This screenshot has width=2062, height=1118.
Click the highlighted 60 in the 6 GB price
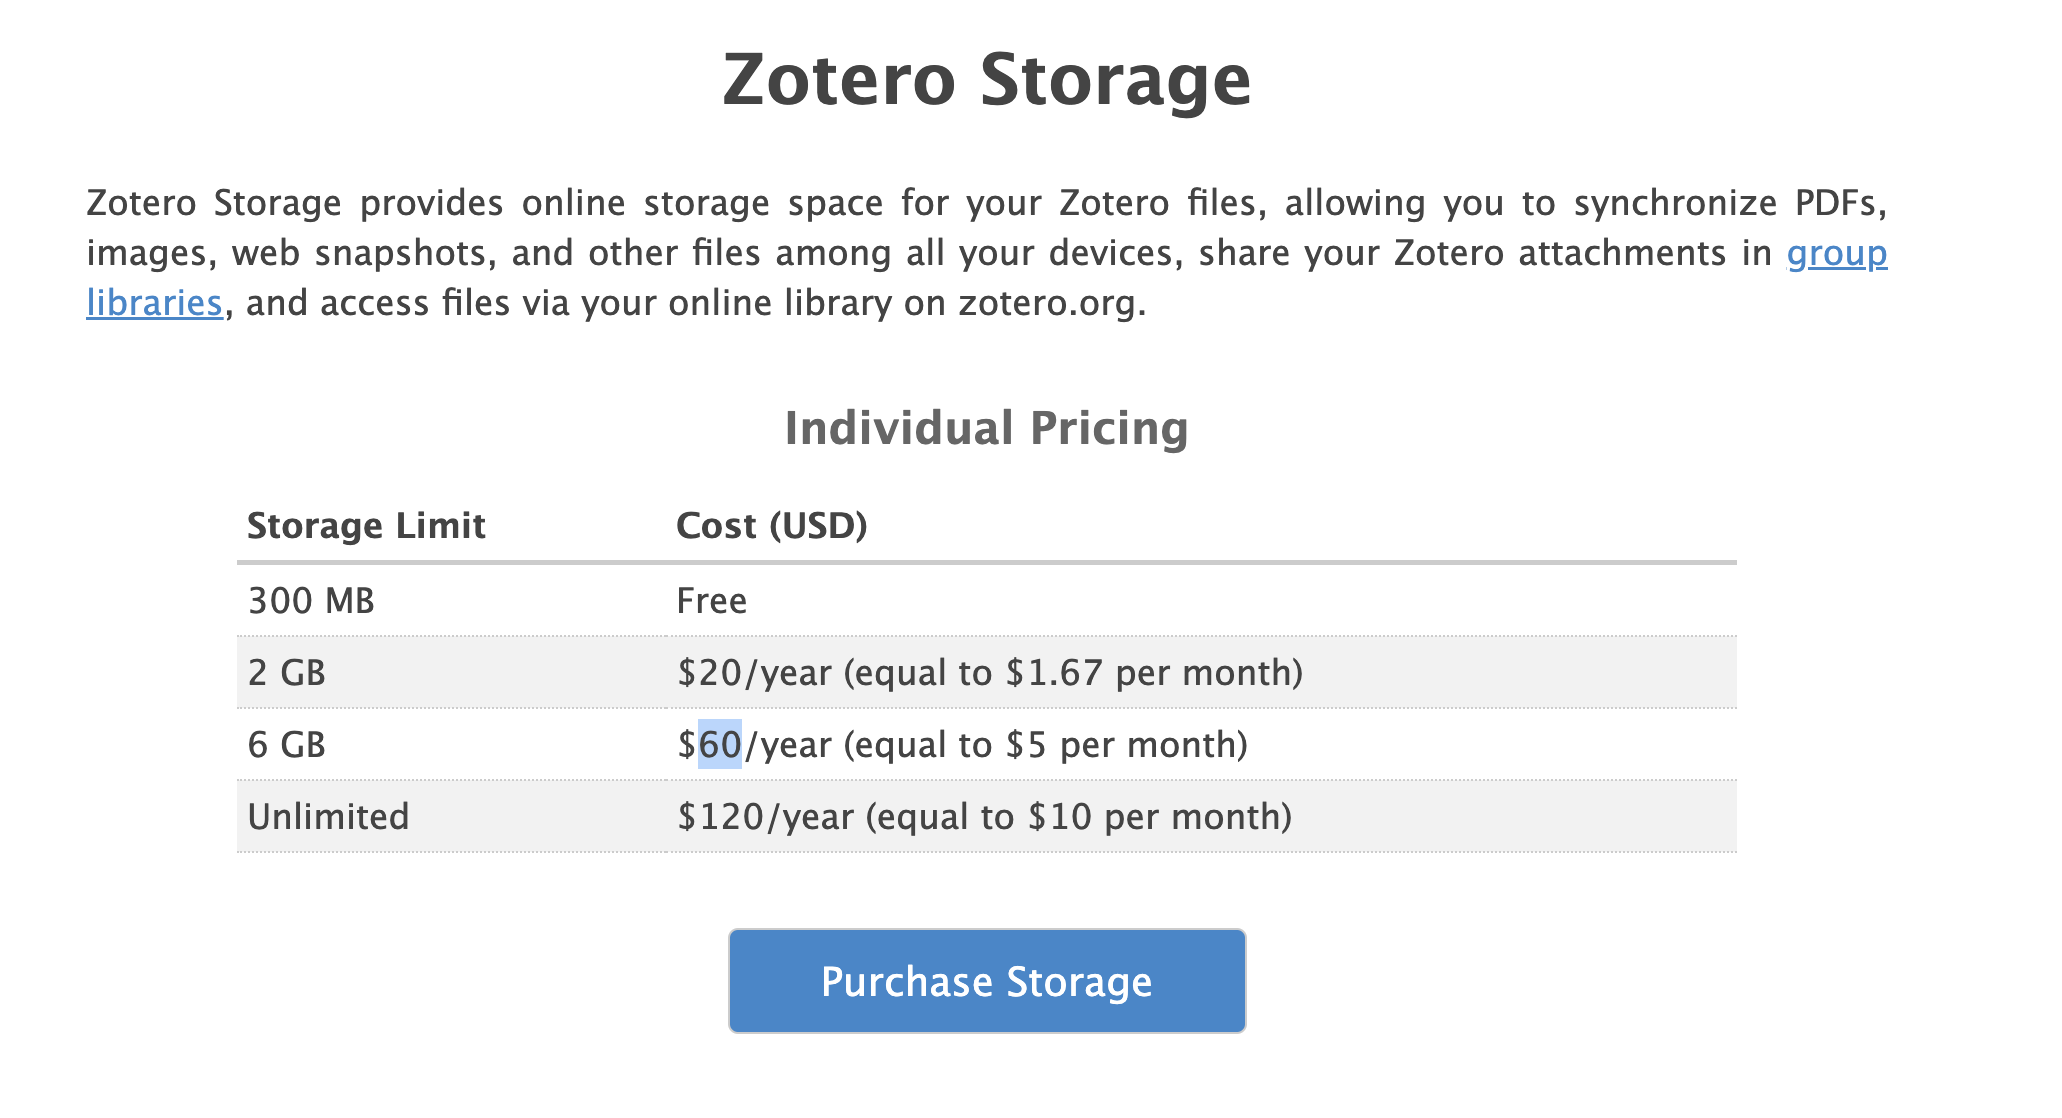click(720, 745)
